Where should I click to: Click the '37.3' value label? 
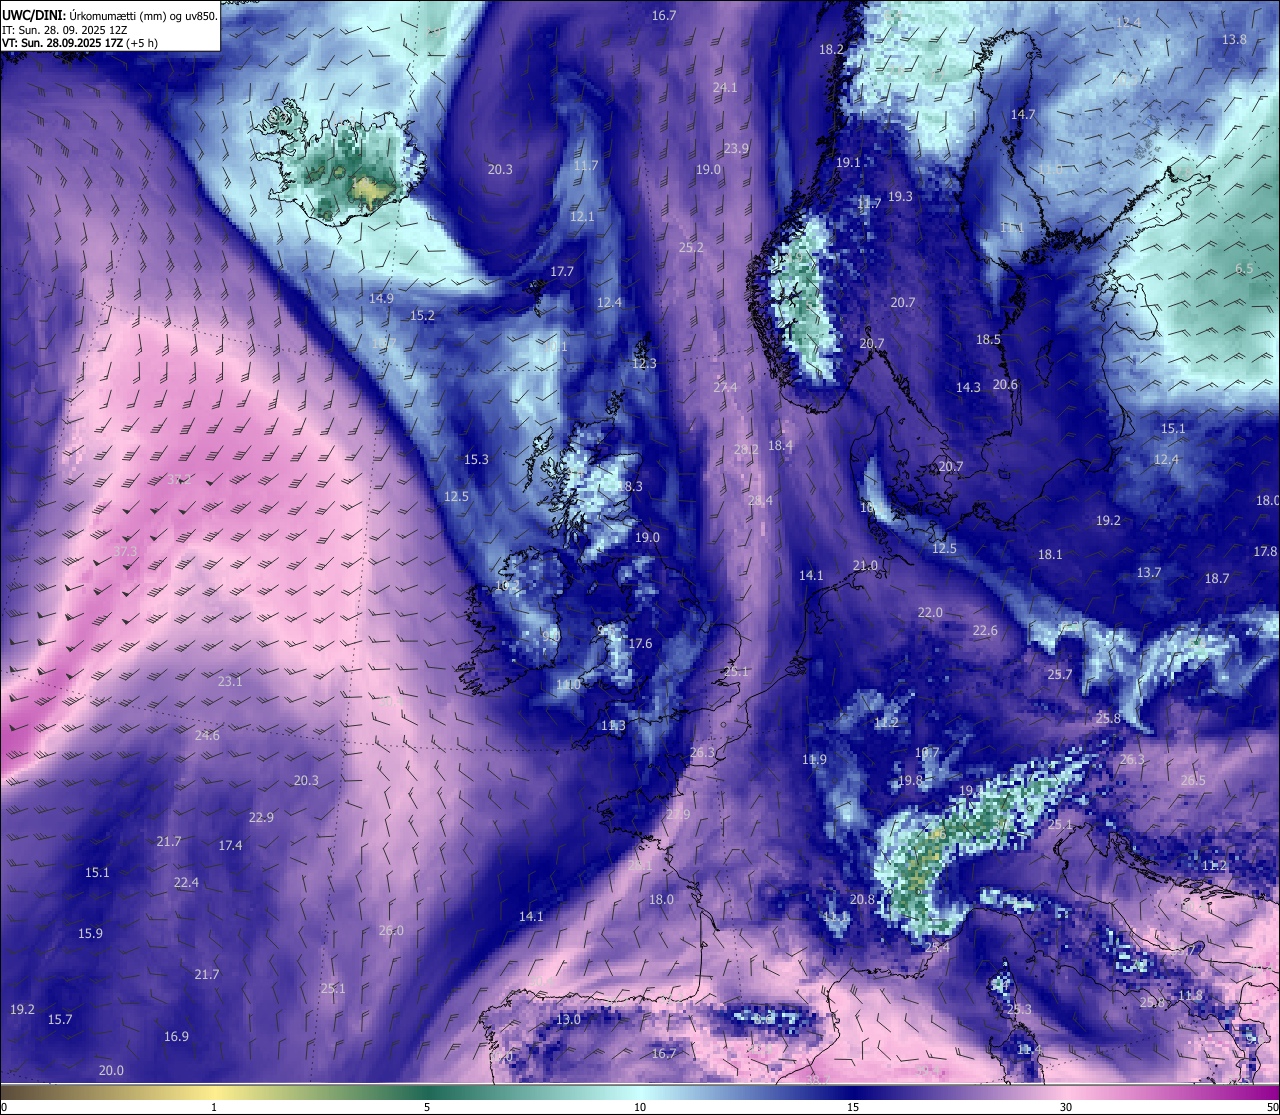click(x=125, y=551)
